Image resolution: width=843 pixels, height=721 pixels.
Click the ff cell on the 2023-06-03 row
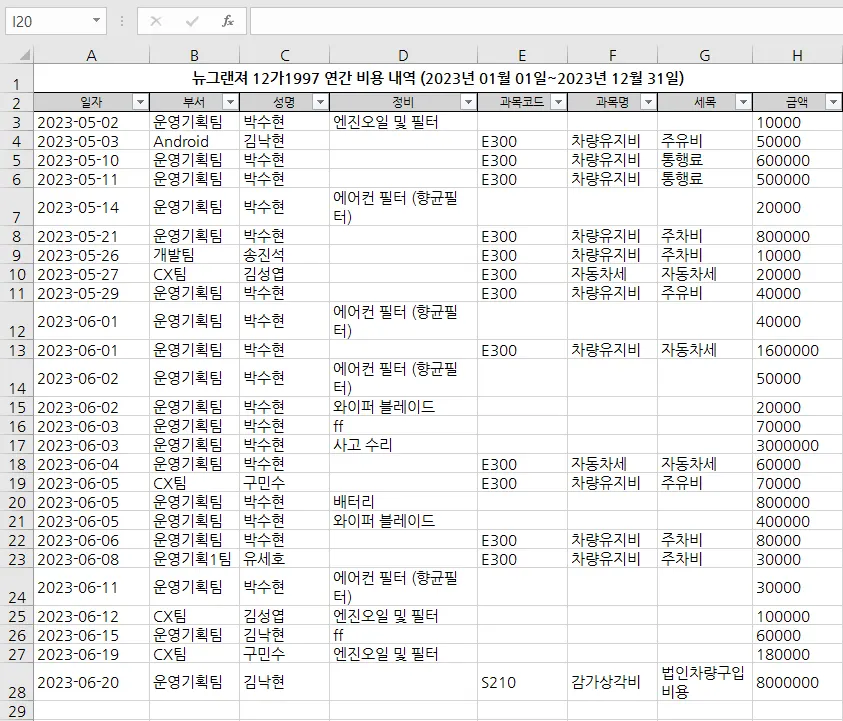click(x=403, y=426)
